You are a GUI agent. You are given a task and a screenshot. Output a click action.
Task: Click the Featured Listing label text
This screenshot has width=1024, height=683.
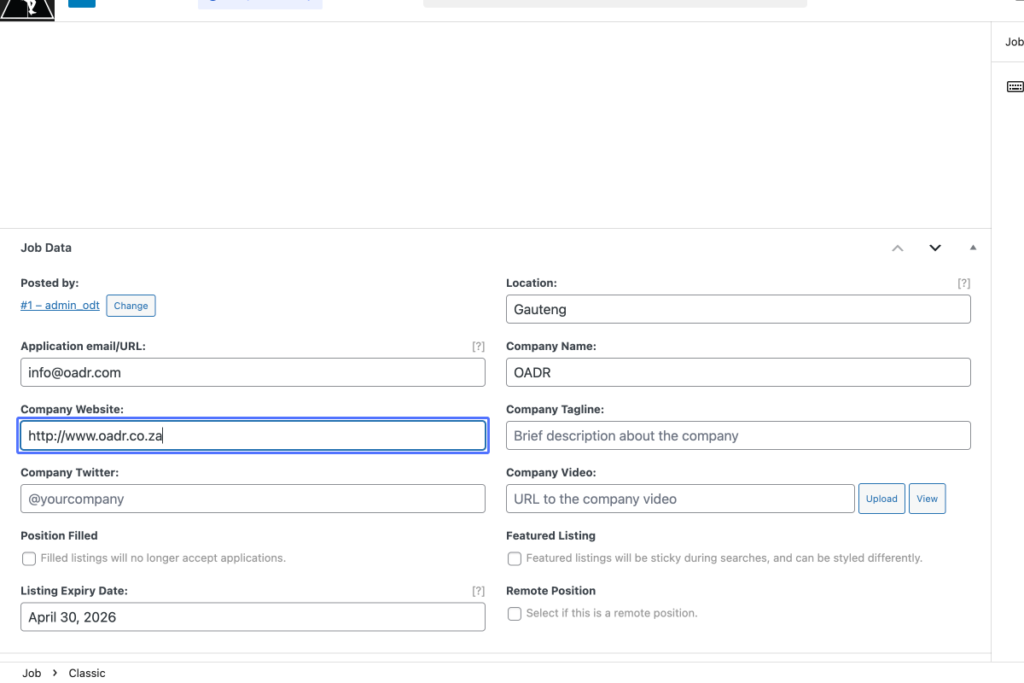point(551,535)
